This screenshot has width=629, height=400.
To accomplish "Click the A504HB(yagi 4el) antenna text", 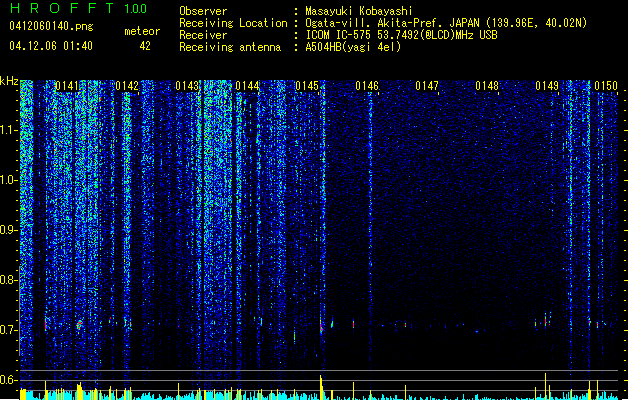I will click(353, 47).
